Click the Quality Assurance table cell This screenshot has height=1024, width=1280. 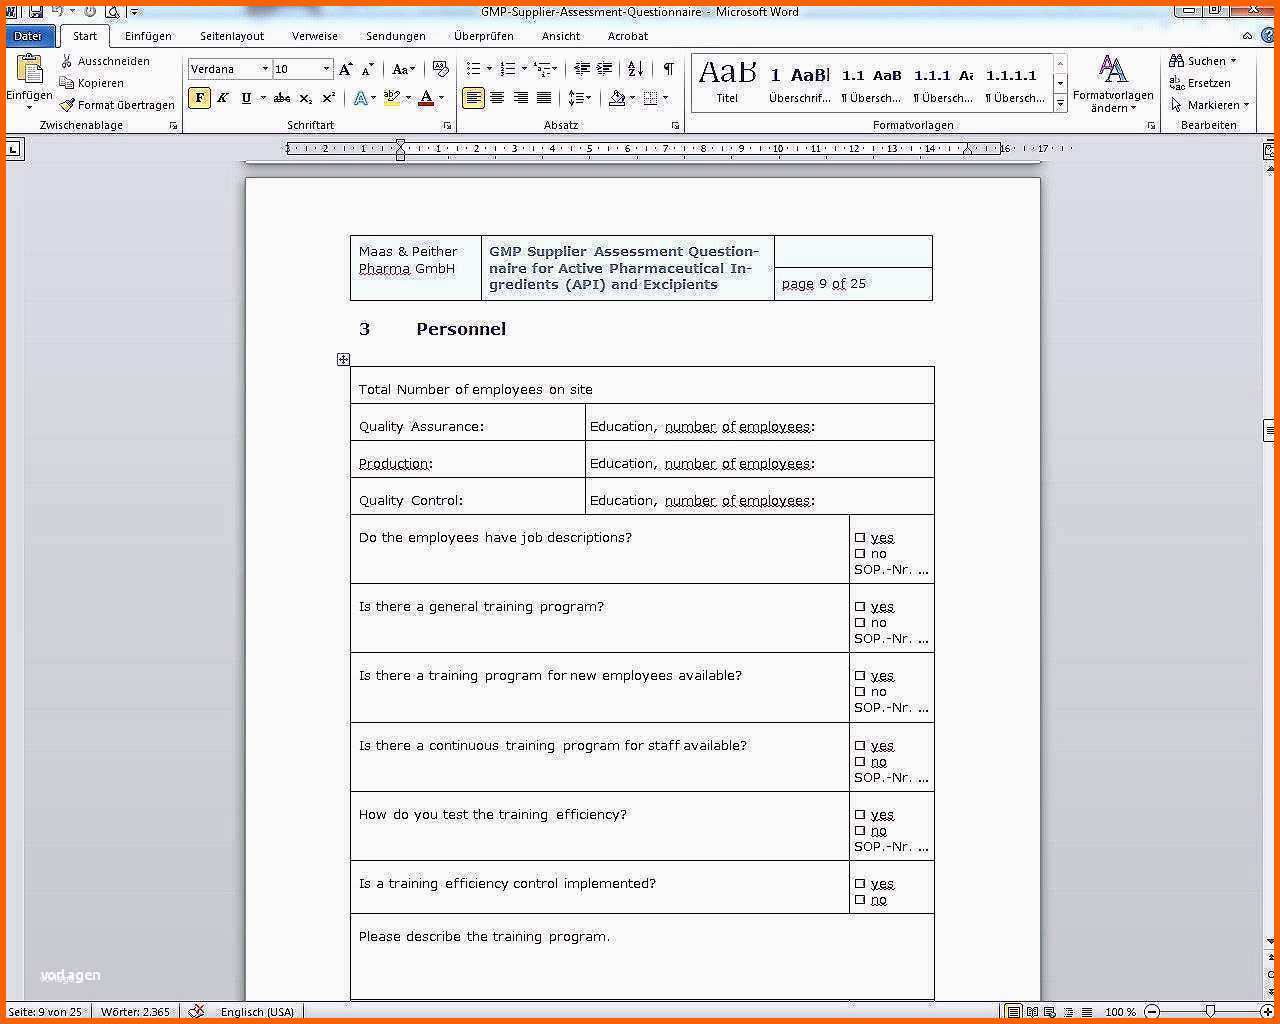[468, 422]
